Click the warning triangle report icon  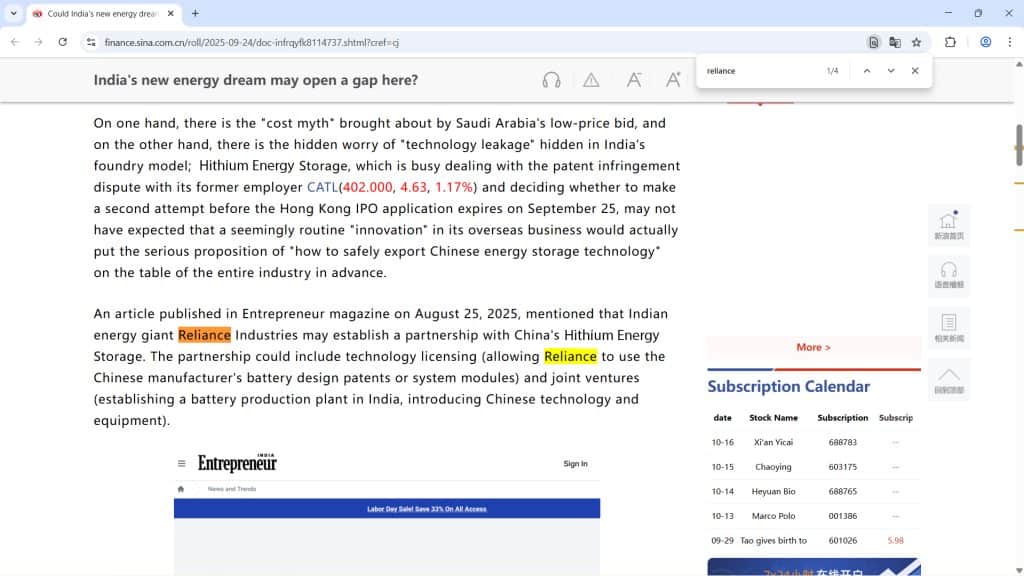(591, 80)
